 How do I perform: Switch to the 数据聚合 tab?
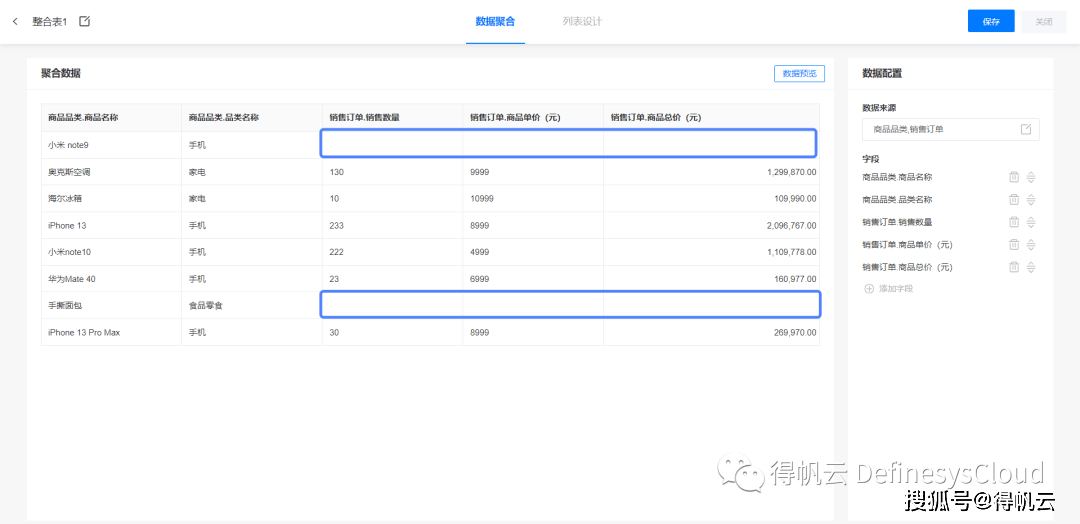[x=495, y=21]
